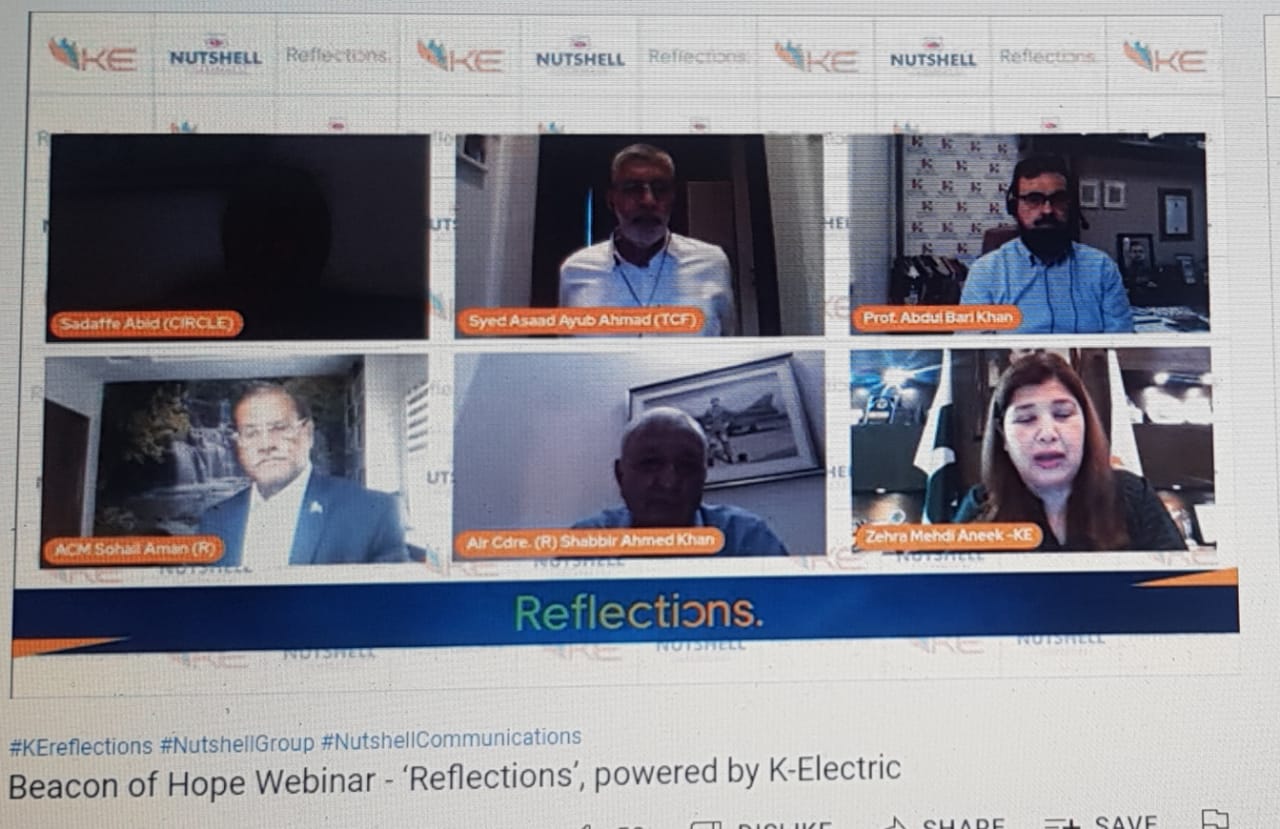Click the Dislike thumbs-down icon
This screenshot has height=829, width=1280.
706,825
